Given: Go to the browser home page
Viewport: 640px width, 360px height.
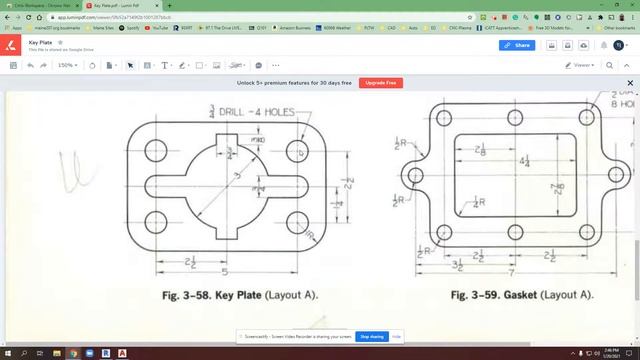Looking at the screenshot, I should click(x=39, y=18).
